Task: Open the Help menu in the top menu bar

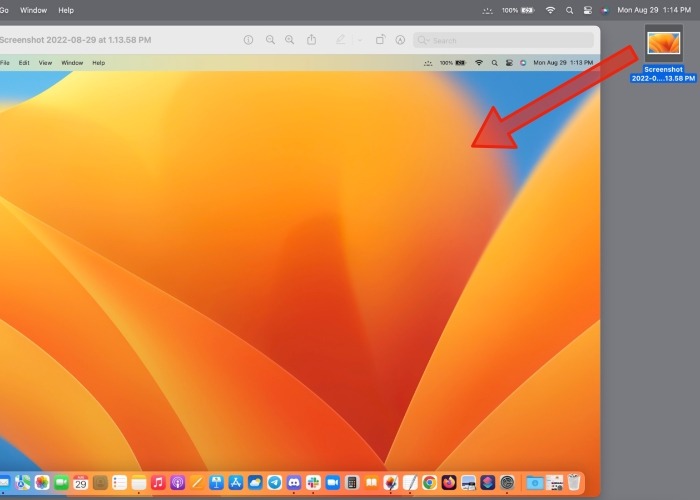Action: click(x=66, y=10)
